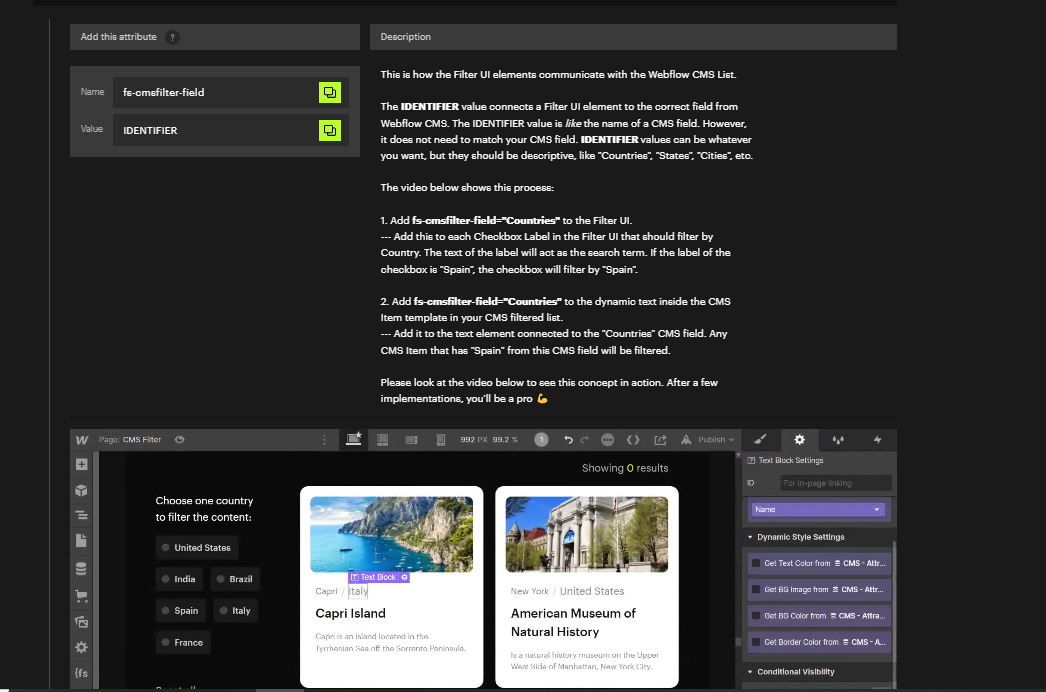The image size is (1046, 692).
Task: Click the Showing 0 results text
Action: [625, 468]
